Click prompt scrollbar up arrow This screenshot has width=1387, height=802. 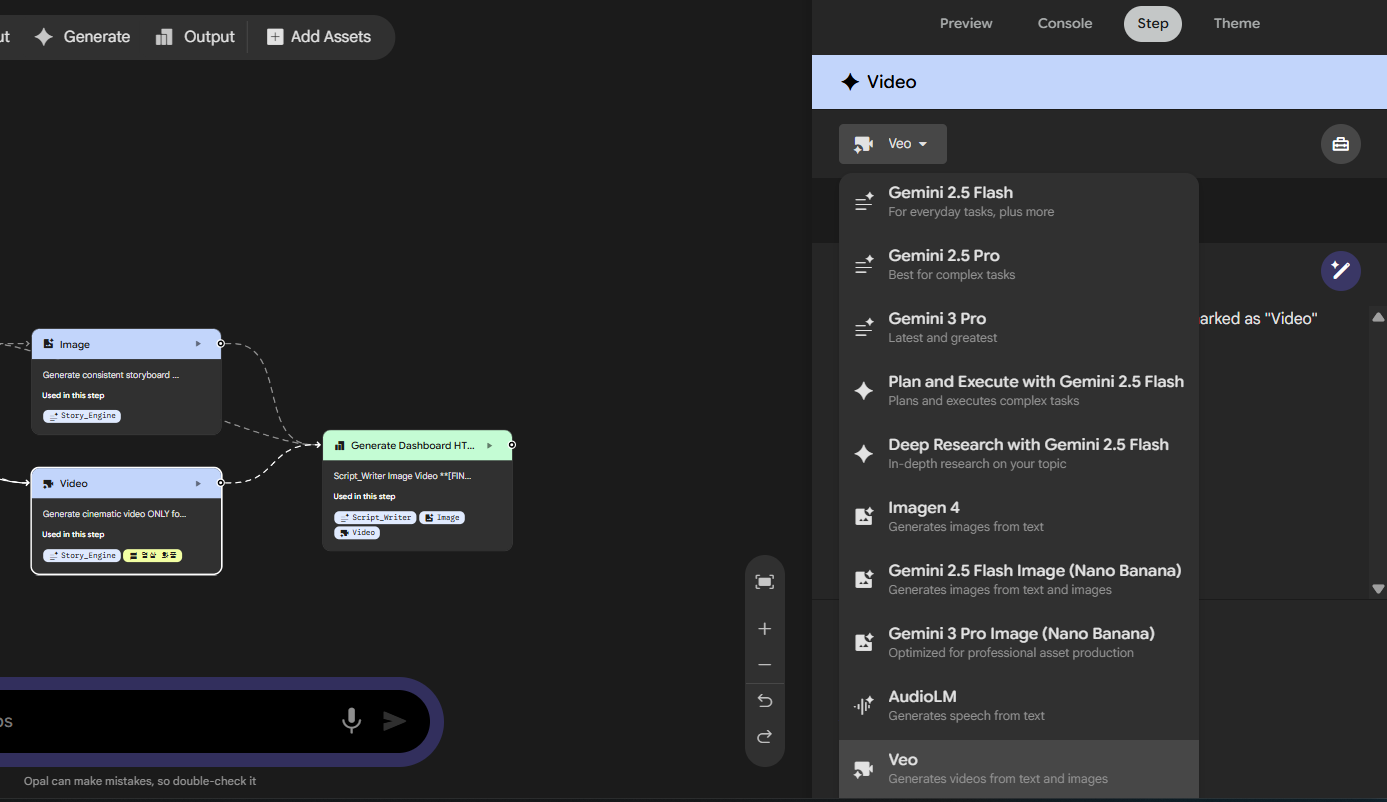1378,318
